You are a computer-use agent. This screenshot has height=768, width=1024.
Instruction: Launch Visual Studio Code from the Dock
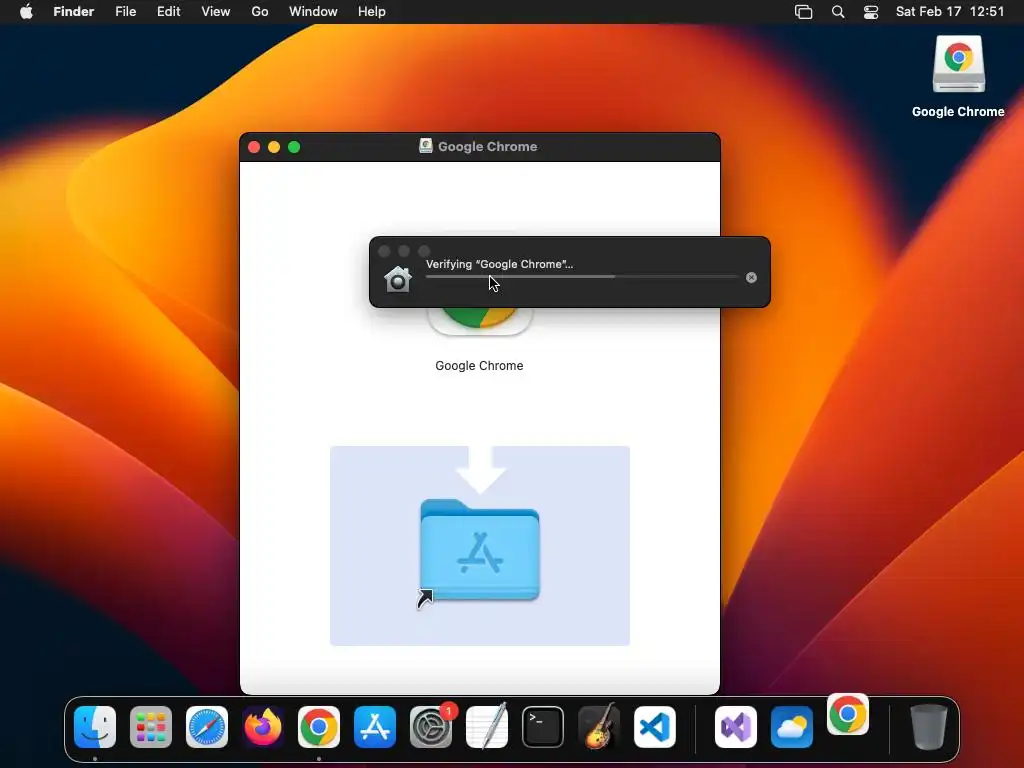(x=655, y=727)
